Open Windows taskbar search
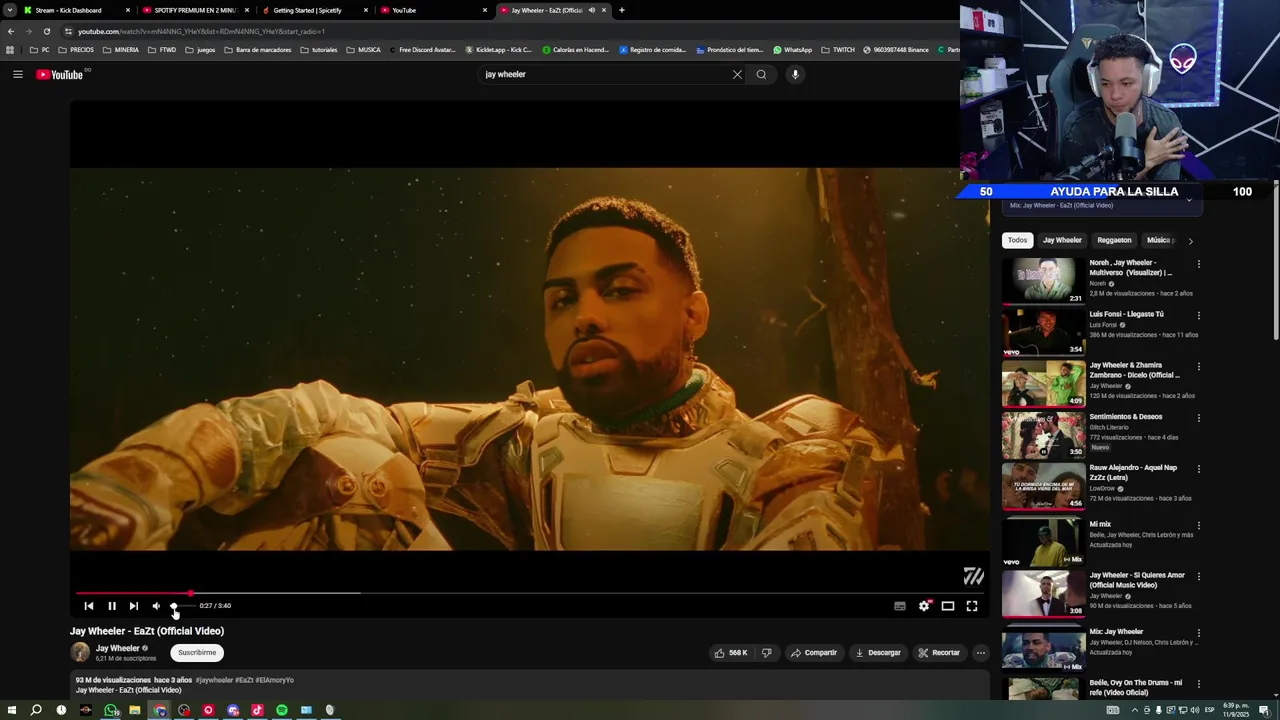This screenshot has width=1280, height=720. click(36, 710)
